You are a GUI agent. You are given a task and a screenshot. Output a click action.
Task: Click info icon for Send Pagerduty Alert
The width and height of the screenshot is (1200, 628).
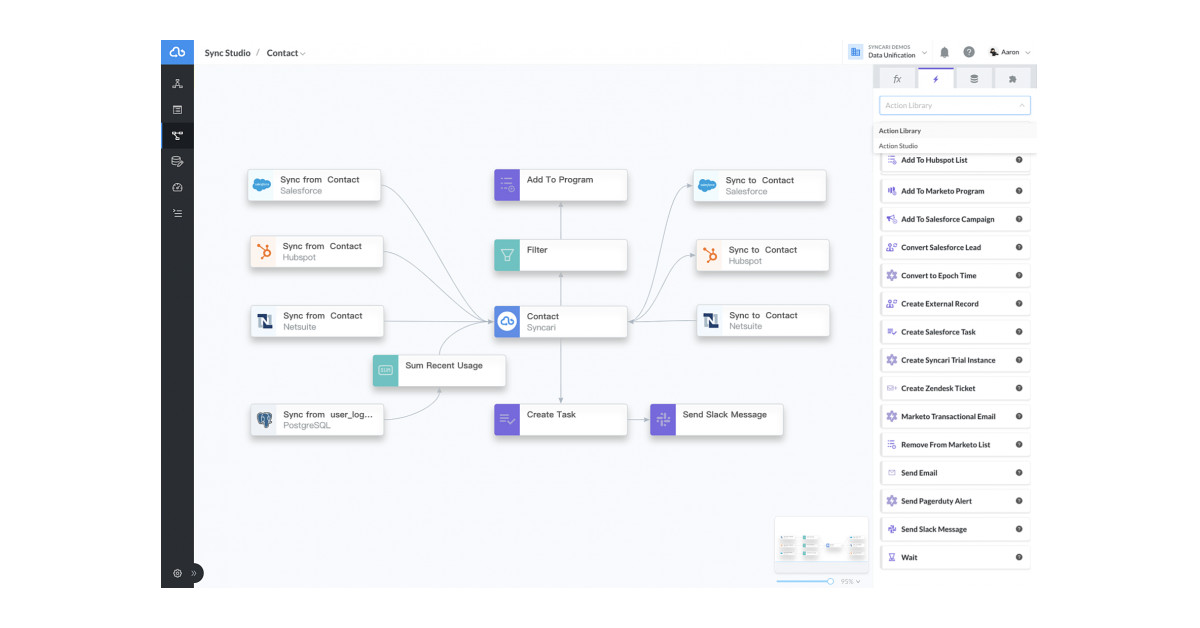[x=1019, y=501]
